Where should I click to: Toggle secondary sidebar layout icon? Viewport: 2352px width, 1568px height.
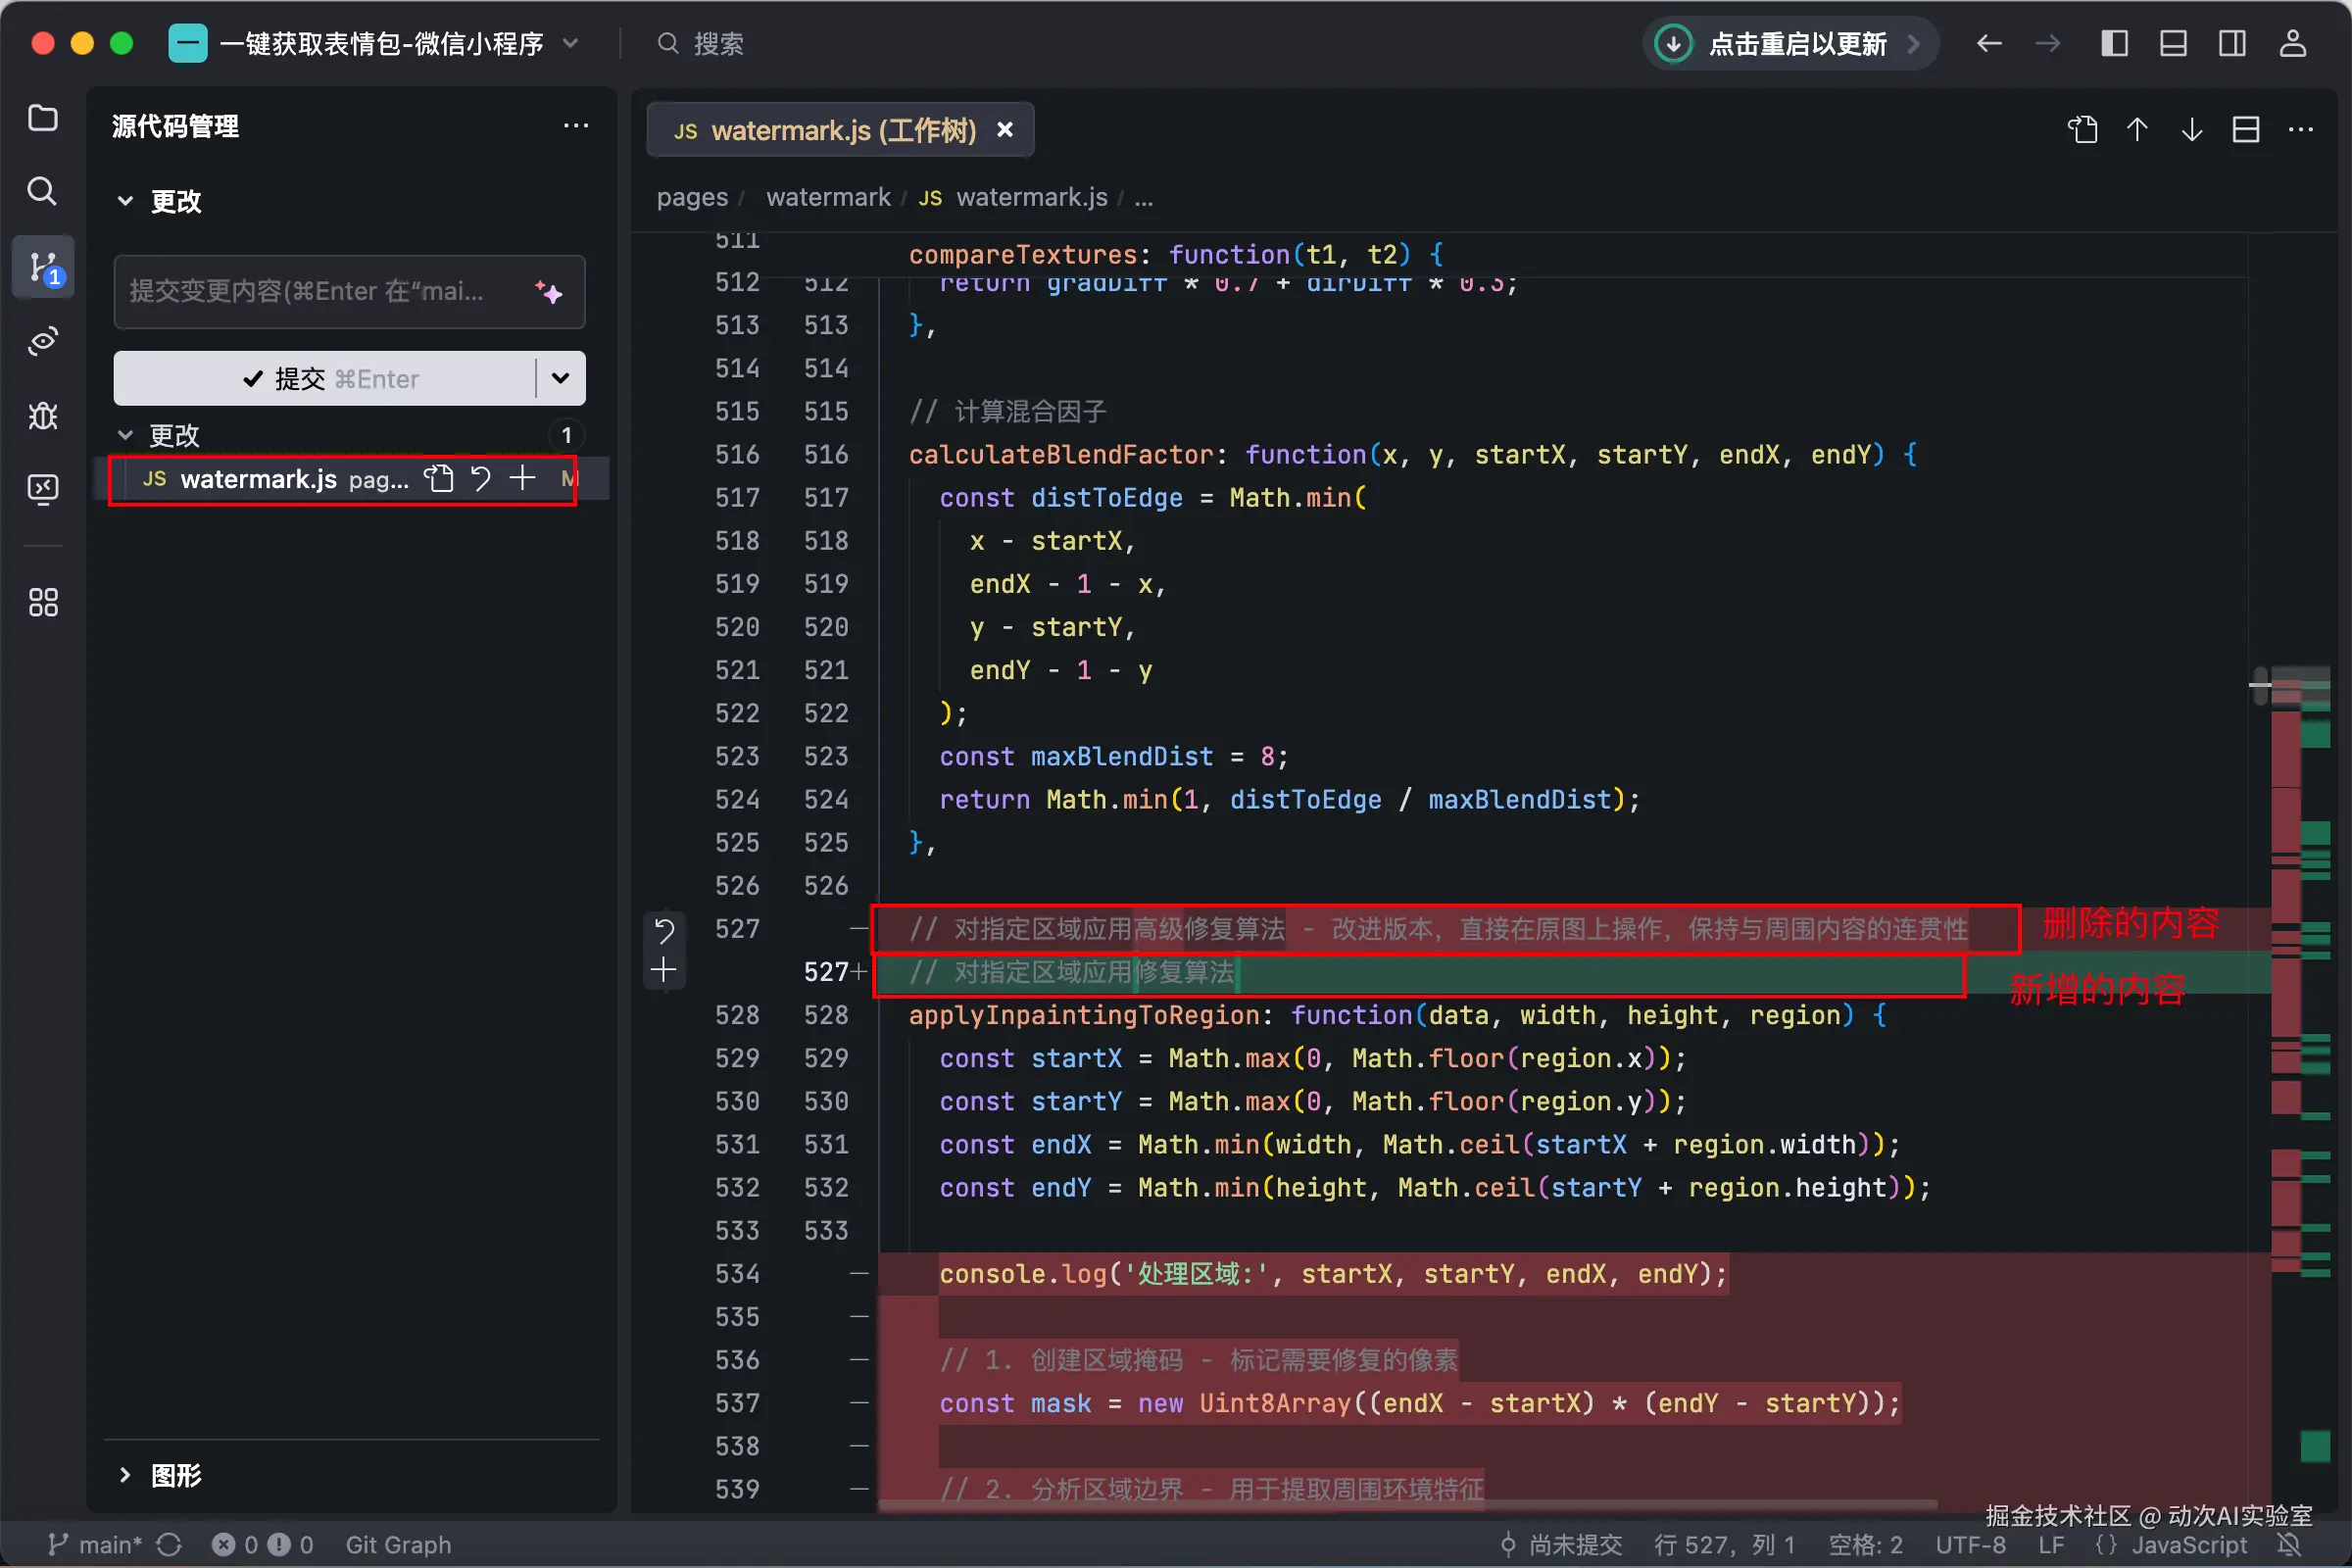tap(2232, 44)
